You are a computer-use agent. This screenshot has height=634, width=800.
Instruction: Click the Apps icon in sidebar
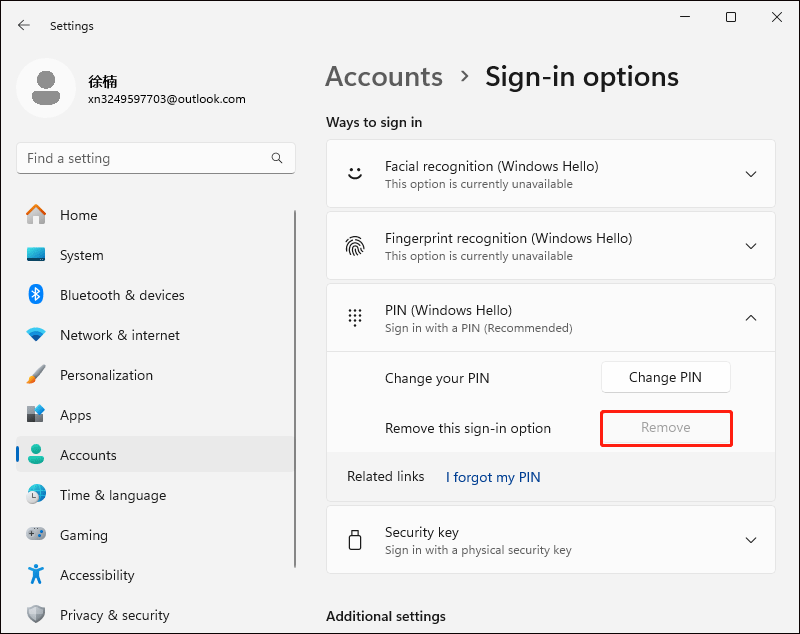coord(36,414)
